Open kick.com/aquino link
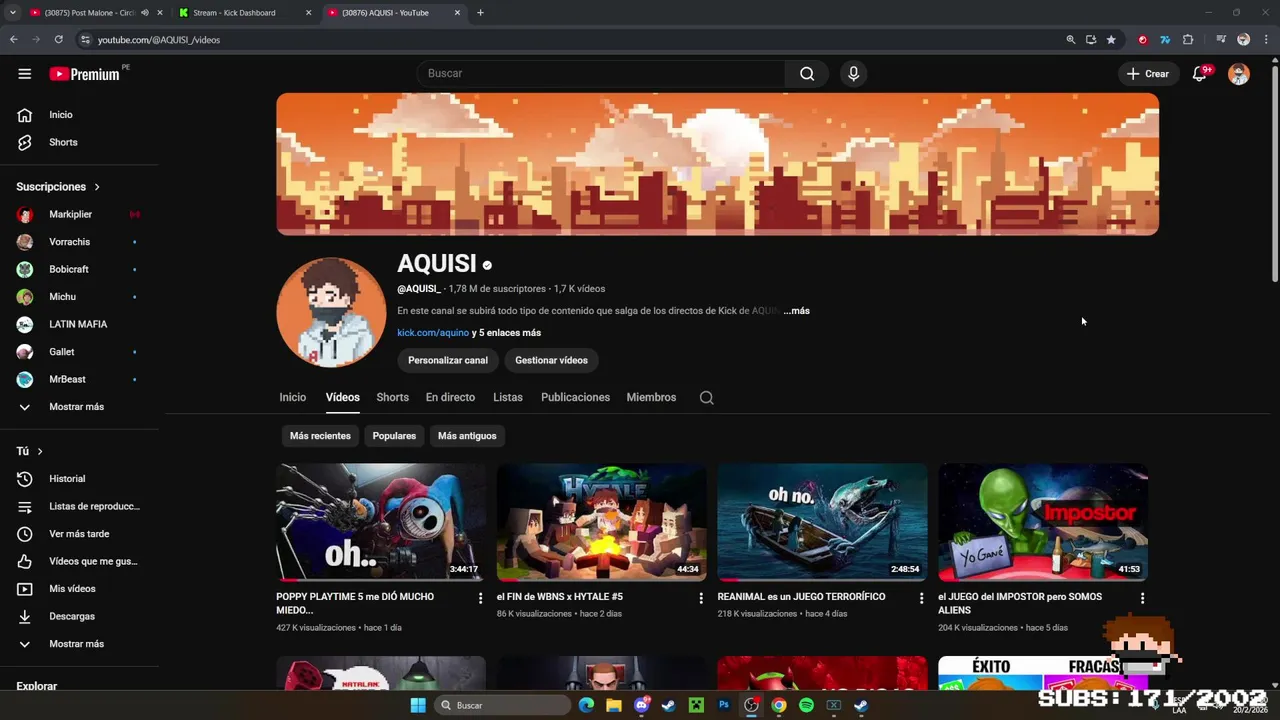Screen dimensions: 1280x720 433,333
